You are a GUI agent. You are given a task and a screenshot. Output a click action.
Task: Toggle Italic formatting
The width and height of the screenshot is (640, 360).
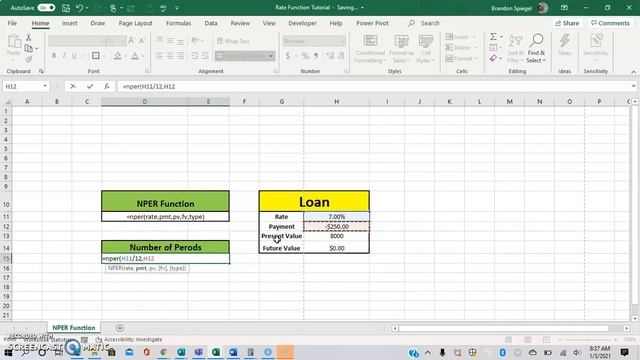coord(64,56)
